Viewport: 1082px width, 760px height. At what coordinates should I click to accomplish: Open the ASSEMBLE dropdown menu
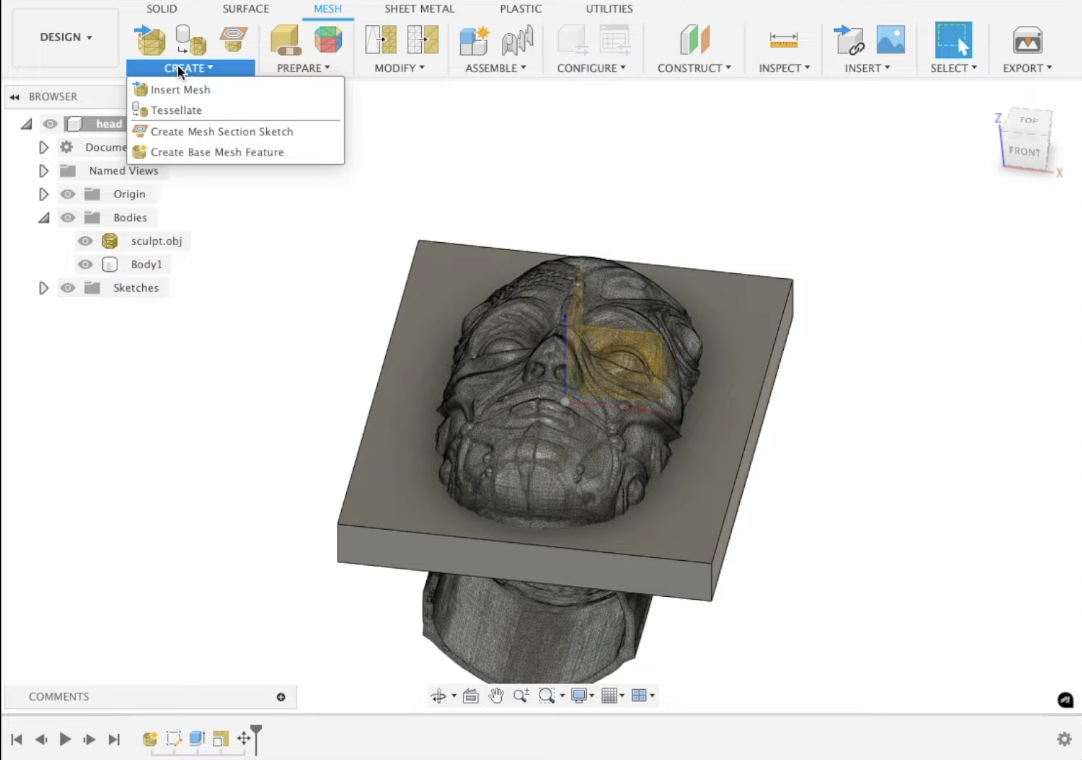pyautogui.click(x=495, y=68)
